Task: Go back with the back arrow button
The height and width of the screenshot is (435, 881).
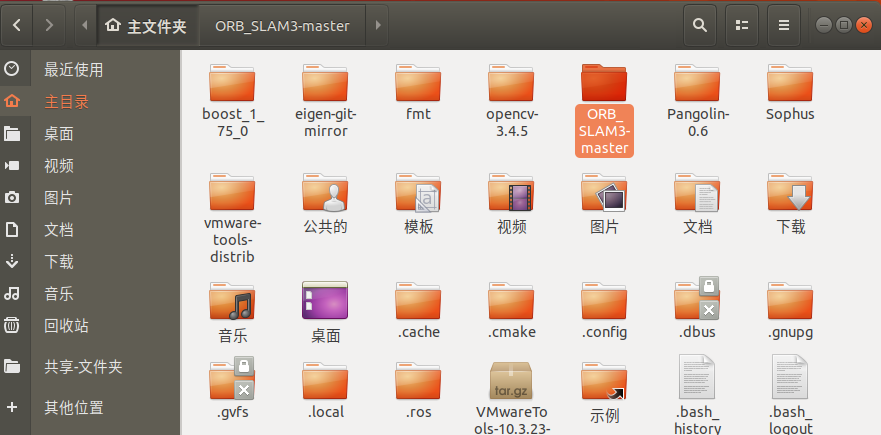Action: click(17, 25)
